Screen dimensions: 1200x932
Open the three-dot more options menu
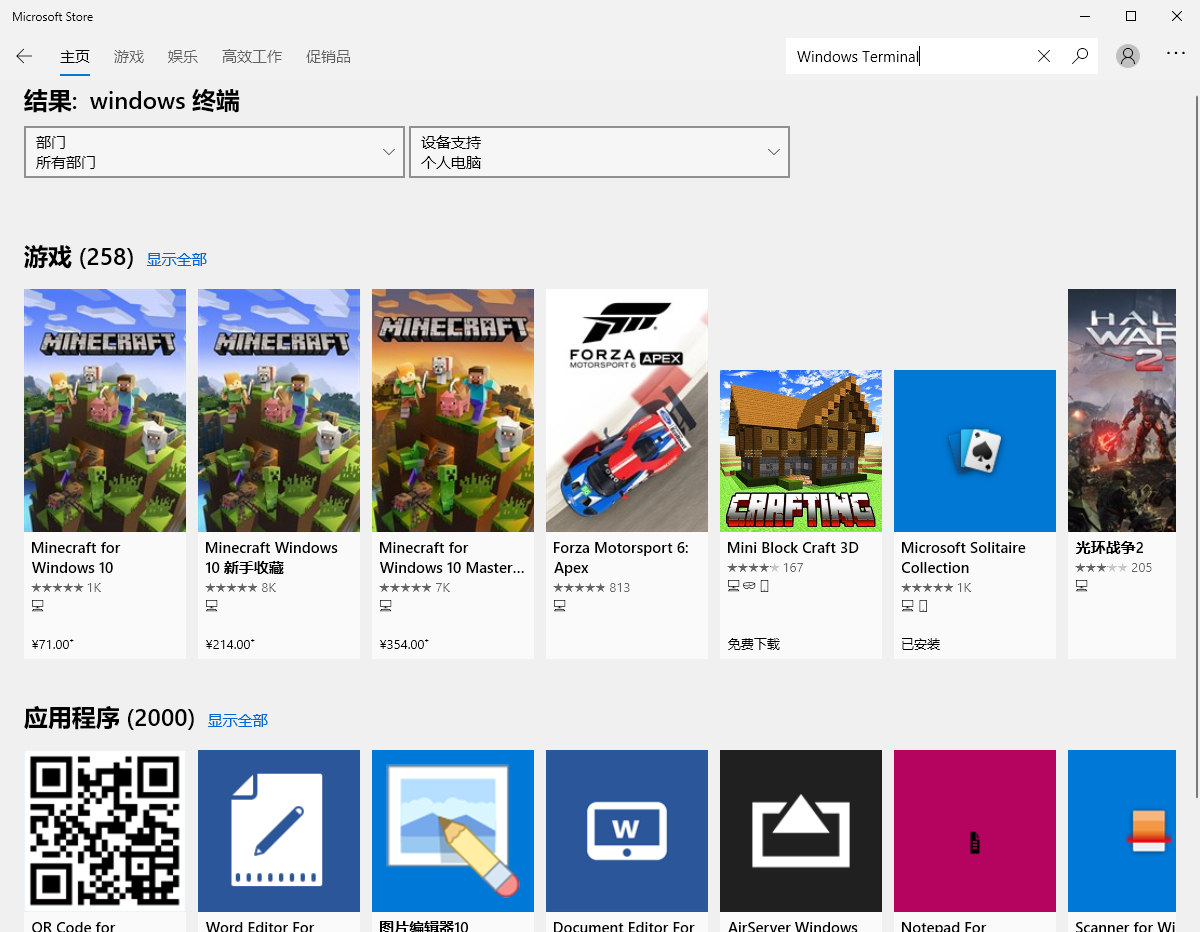click(1176, 54)
